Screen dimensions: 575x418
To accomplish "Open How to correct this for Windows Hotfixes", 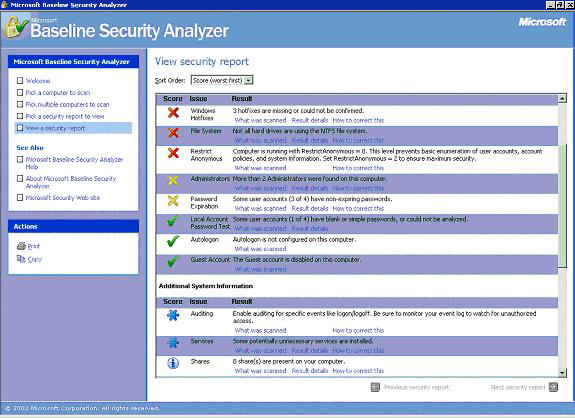I will 358,120.
